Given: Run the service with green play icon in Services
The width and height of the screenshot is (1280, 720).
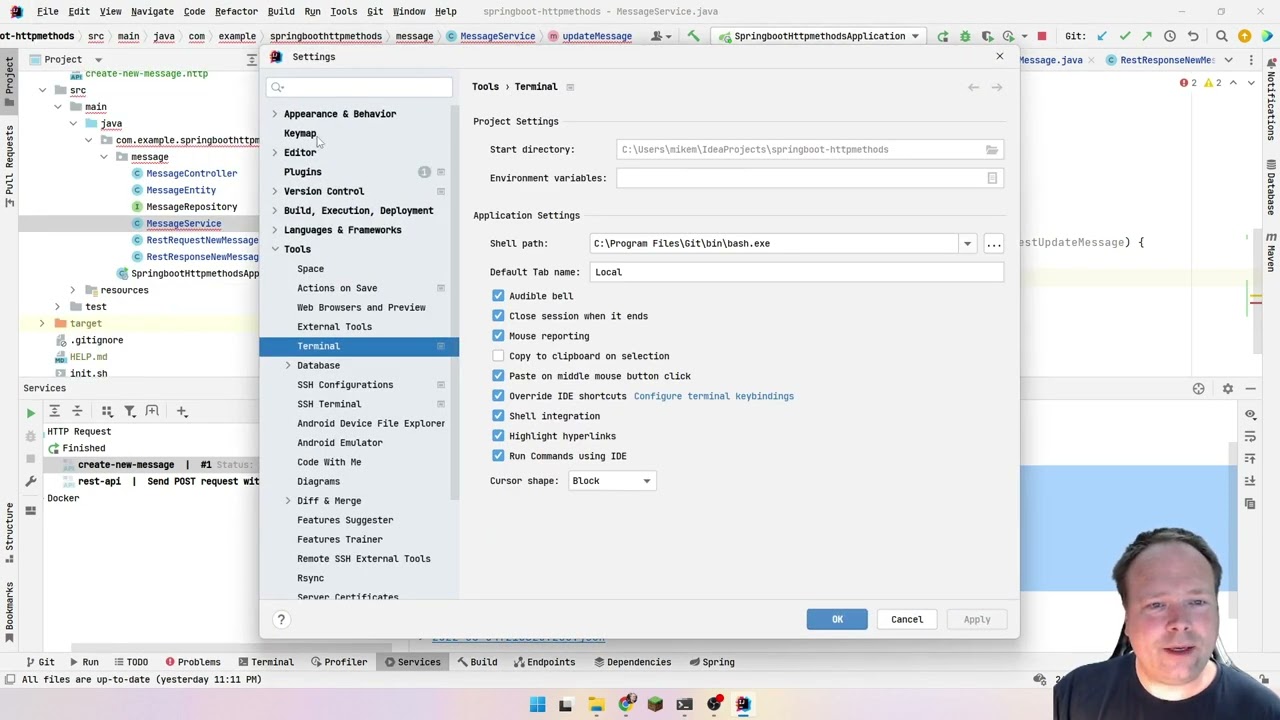Looking at the screenshot, I should [x=30, y=412].
